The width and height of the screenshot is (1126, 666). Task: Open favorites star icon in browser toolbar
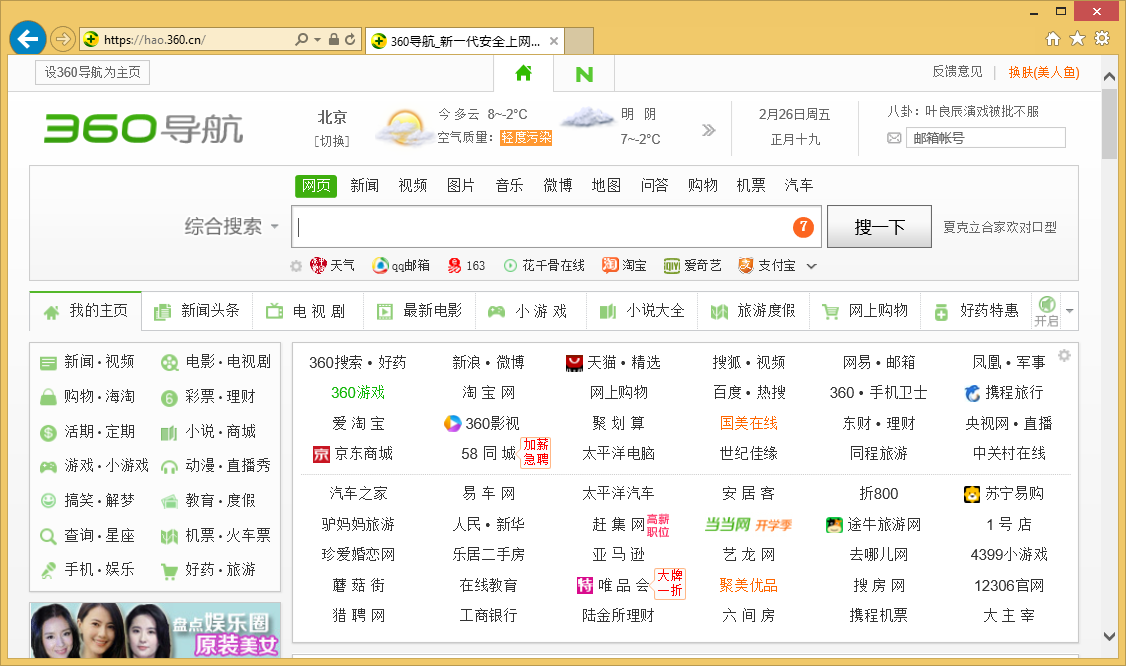click(1077, 39)
